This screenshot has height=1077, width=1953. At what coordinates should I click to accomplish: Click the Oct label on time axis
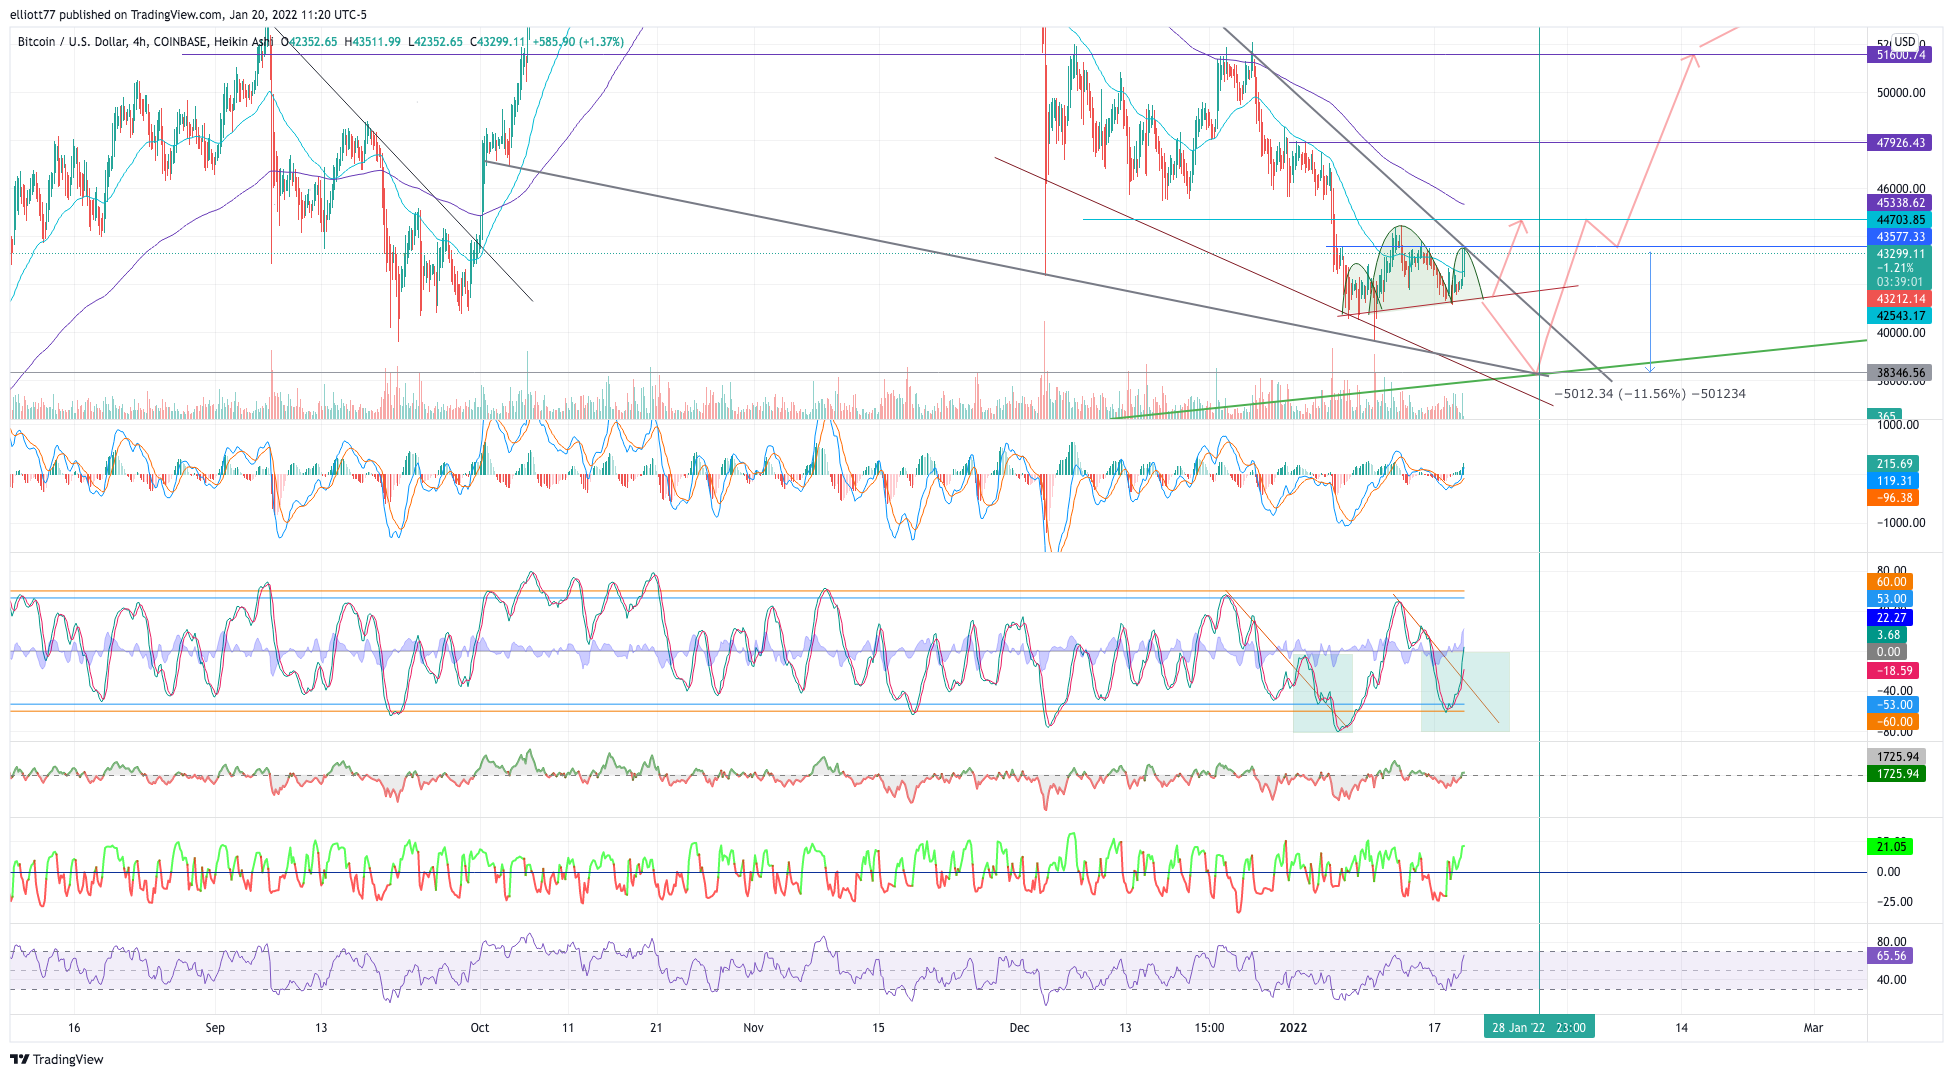[x=480, y=1028]
